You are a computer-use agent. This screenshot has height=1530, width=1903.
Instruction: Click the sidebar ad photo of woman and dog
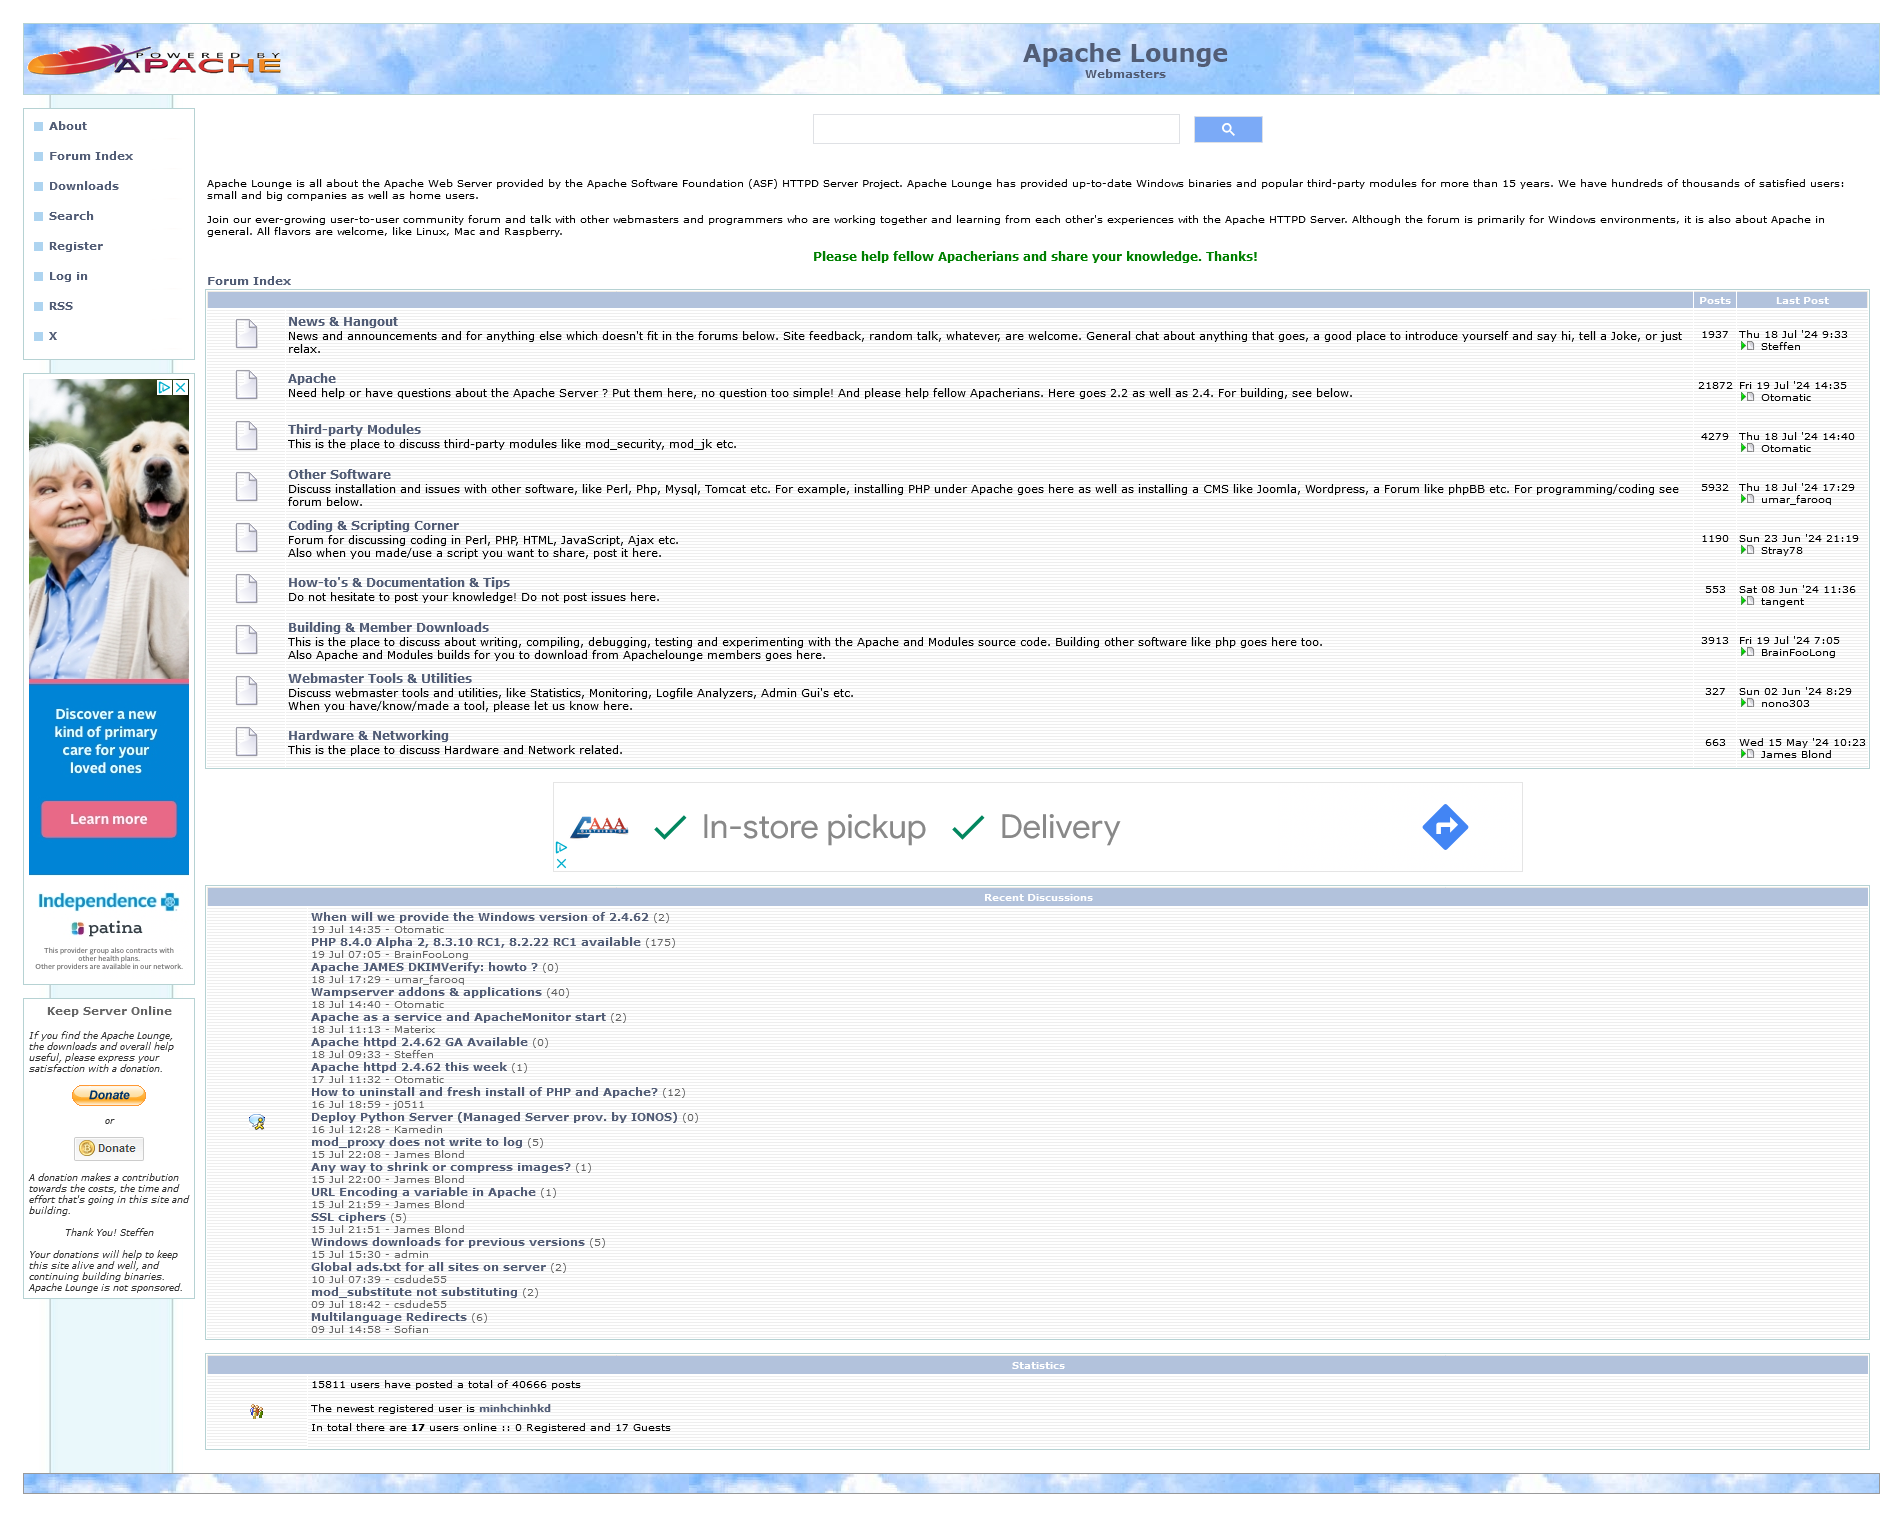click(x=109, y=530)
